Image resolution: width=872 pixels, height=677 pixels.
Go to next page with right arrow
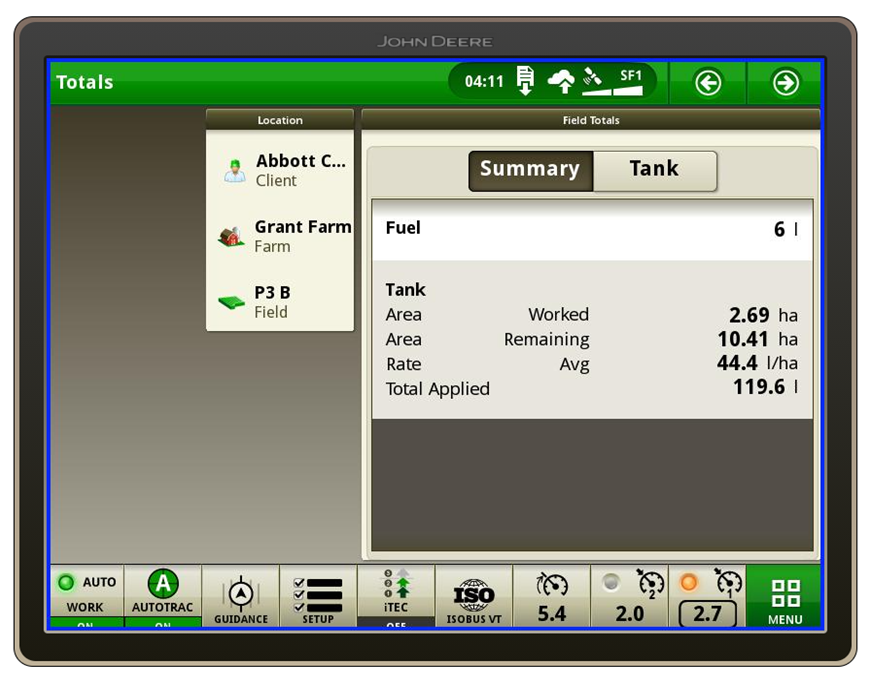(785, 83)
